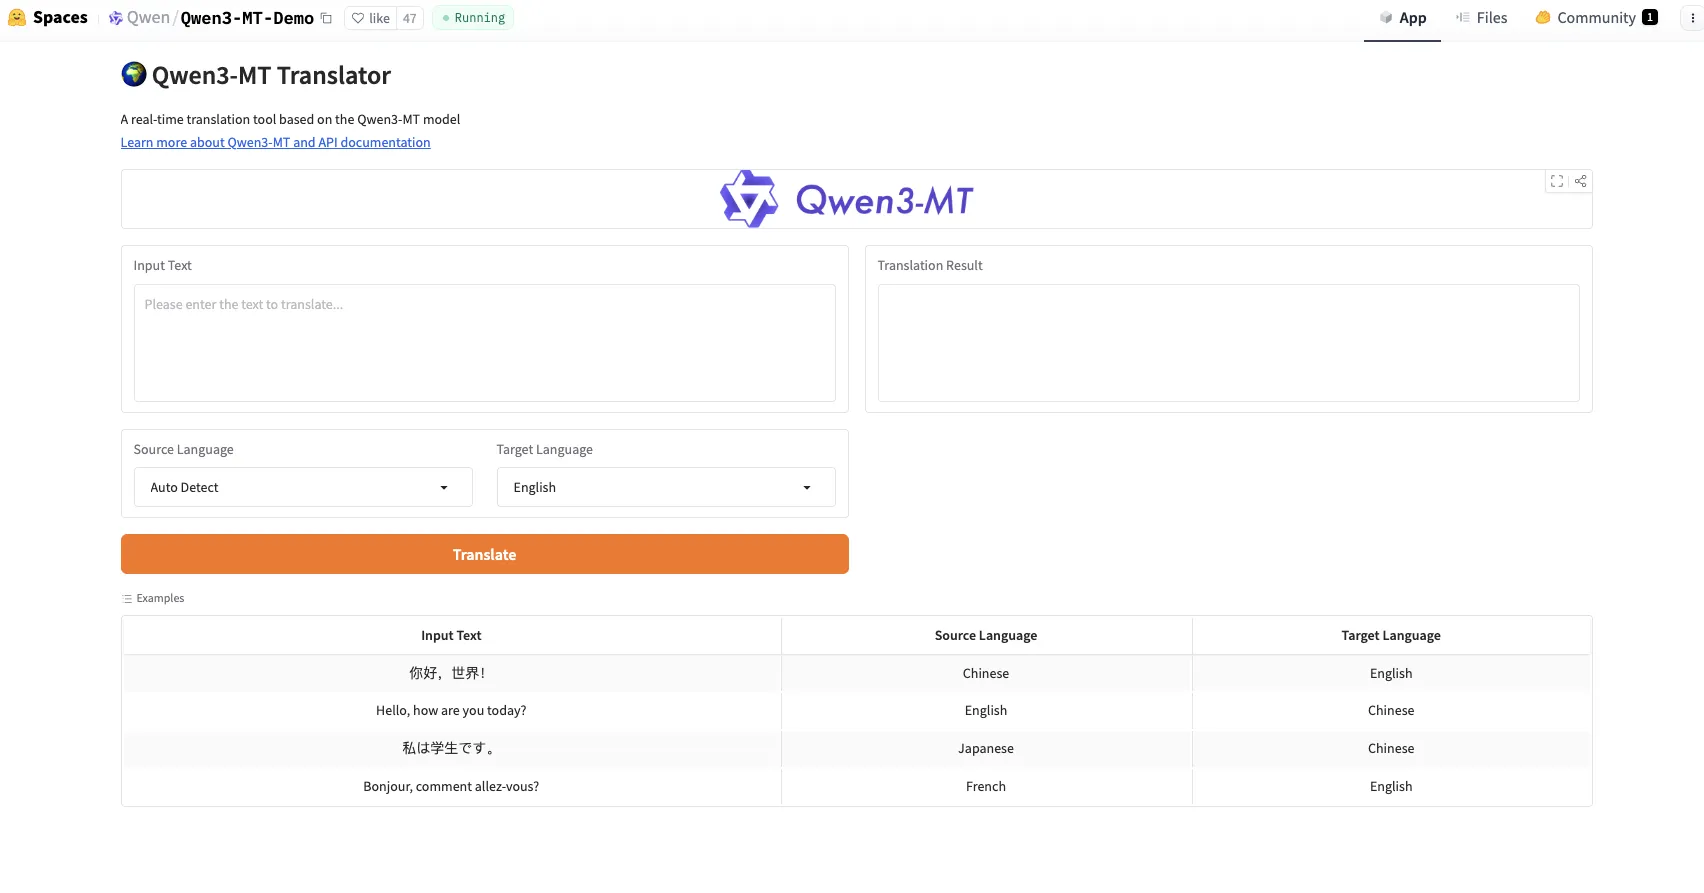Click the fullscreen icon on banner image
This screenshot has height=893, width=1704.
[x=1557, y=181]
